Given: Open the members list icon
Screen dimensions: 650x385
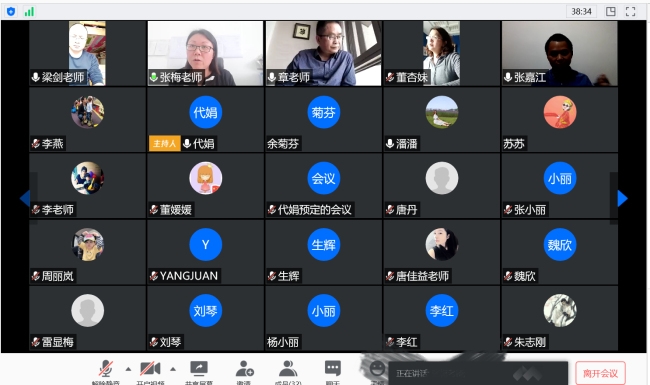Looking at the screenshot, I should click(x=288, y=368).
